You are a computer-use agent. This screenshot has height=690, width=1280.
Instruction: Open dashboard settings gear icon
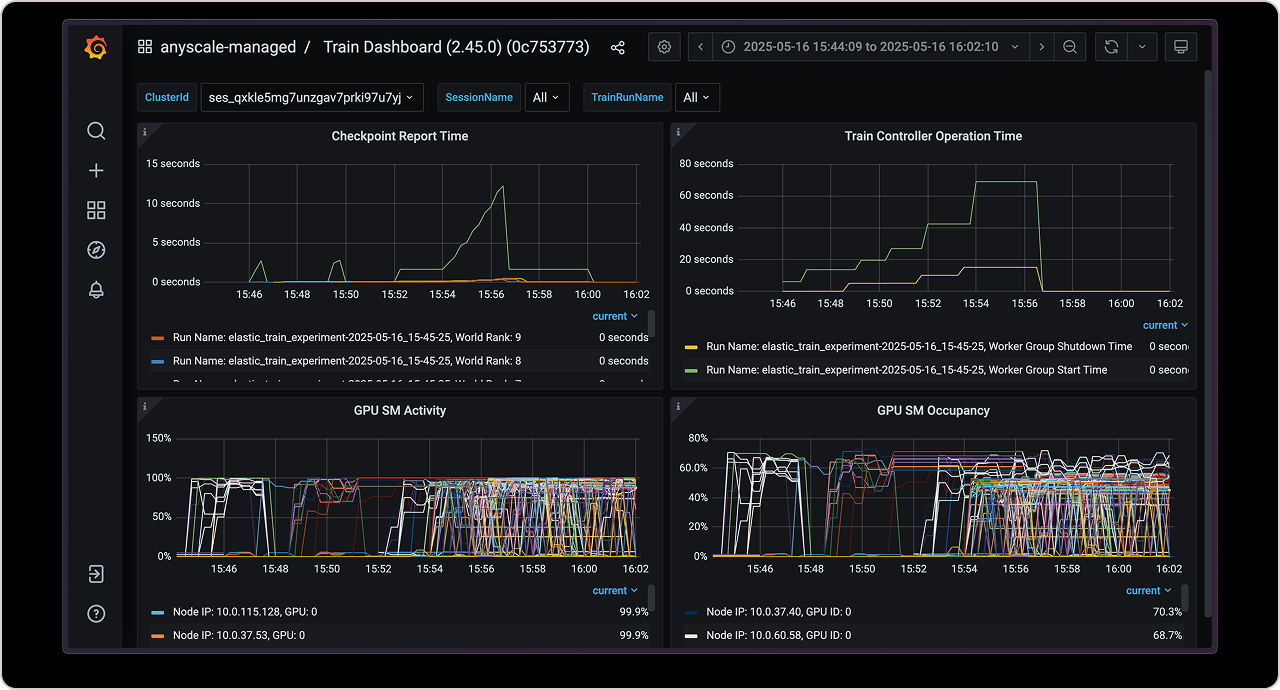pyautogui.click(x=664, y=47)
